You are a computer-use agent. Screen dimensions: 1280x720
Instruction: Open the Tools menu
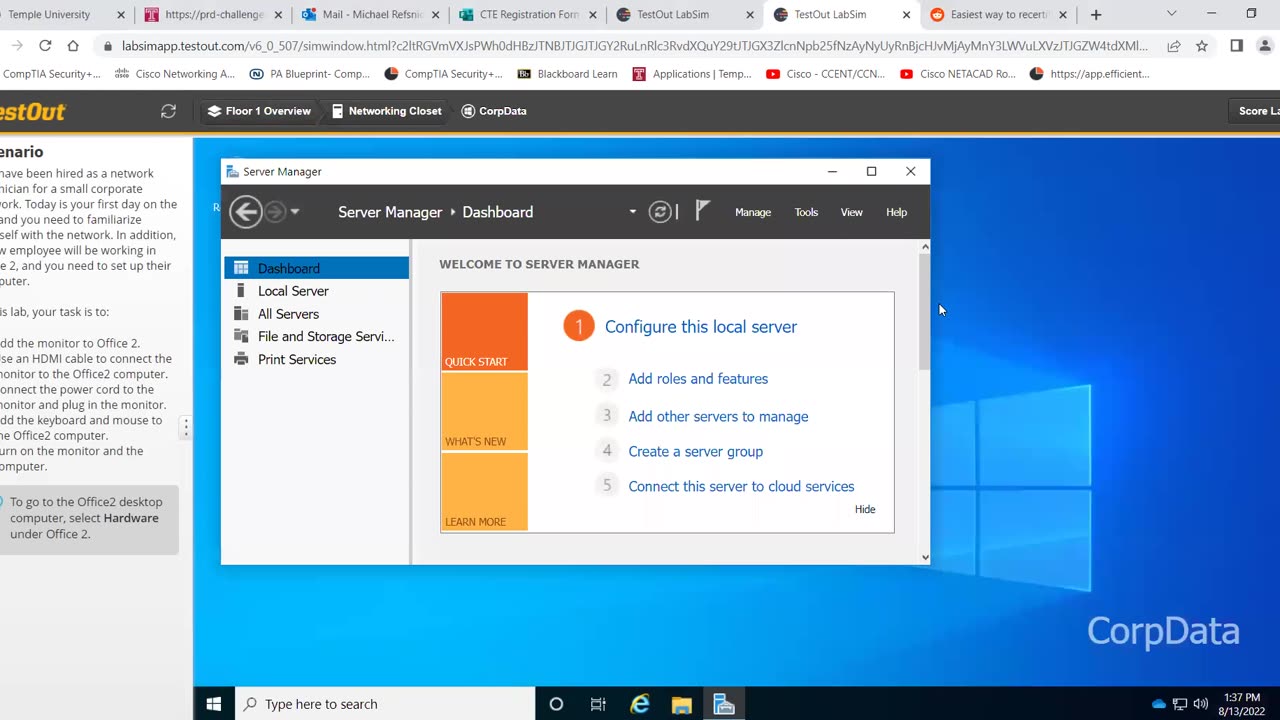coord(806,212)
